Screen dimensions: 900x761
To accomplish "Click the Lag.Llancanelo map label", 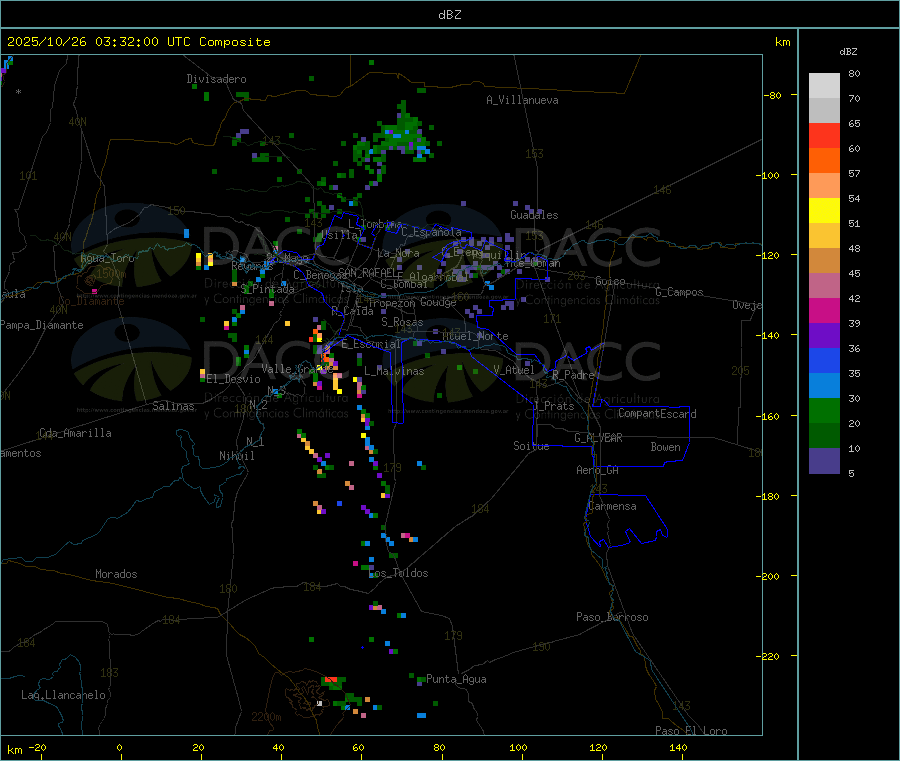I will point(63,695).
